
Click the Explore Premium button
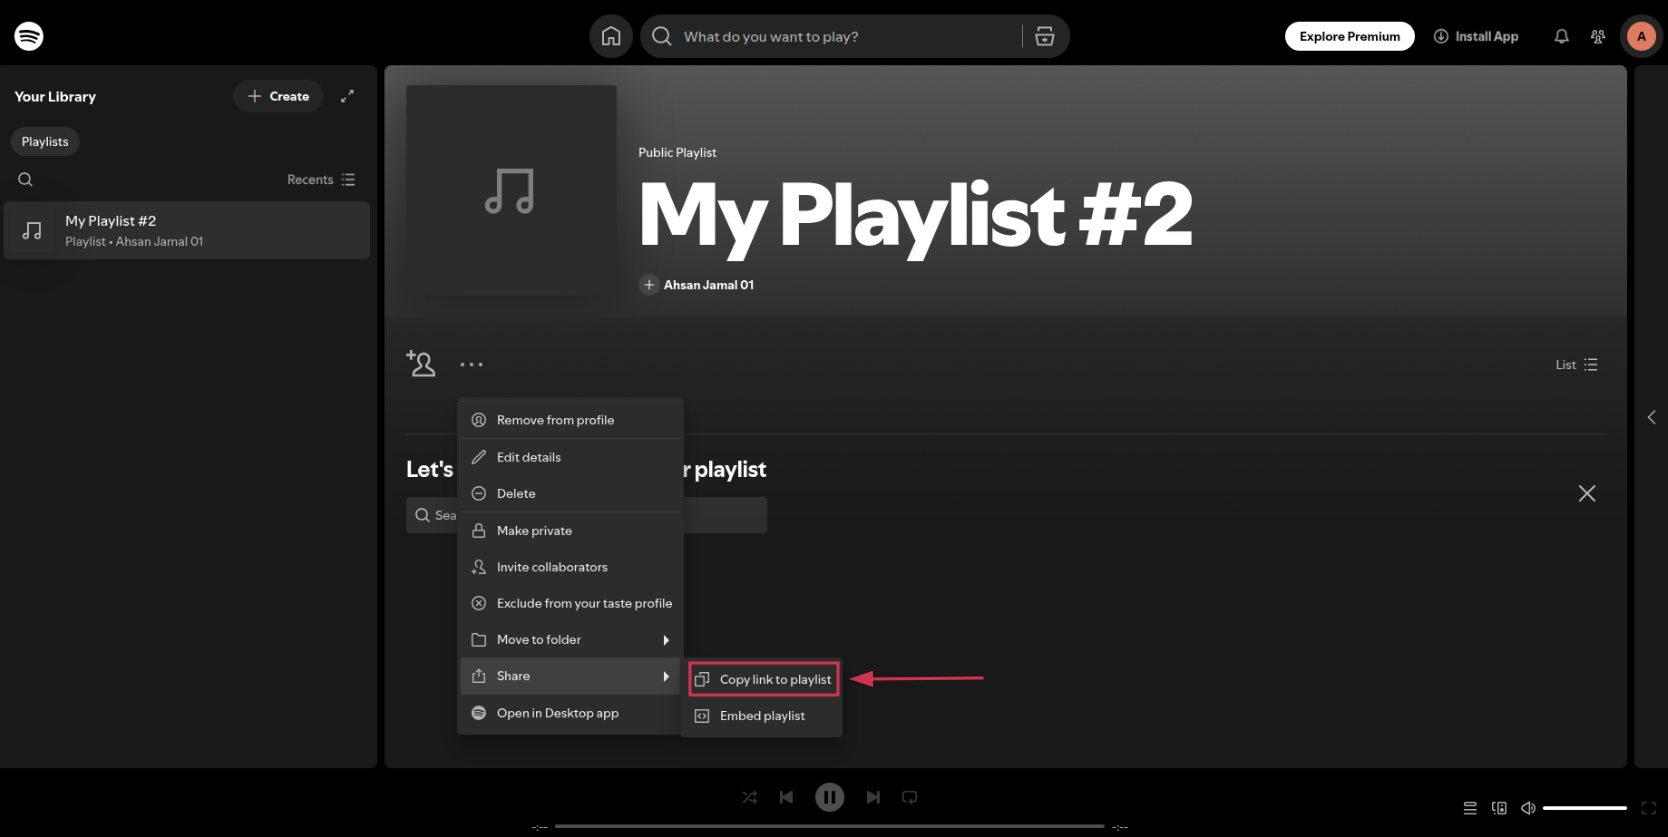(x=1349, y=36)
